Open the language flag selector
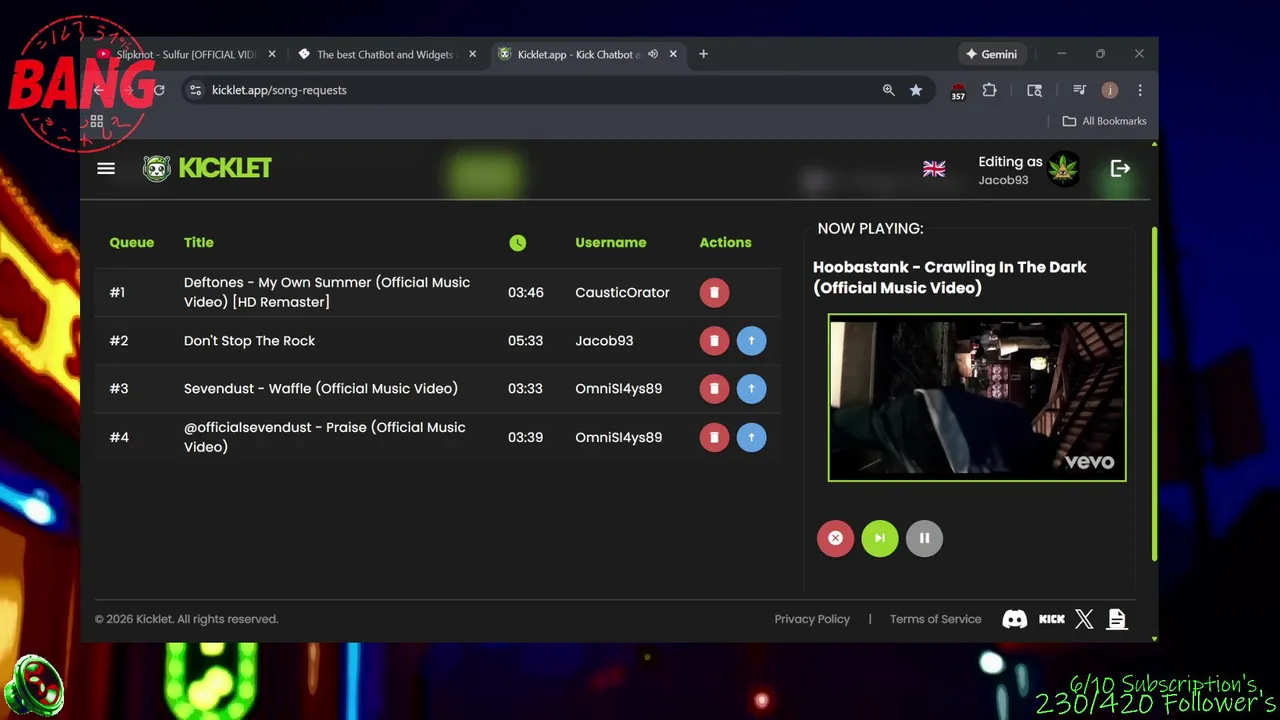This screenshot has width=1280, height=720. (x=934, y=169)
